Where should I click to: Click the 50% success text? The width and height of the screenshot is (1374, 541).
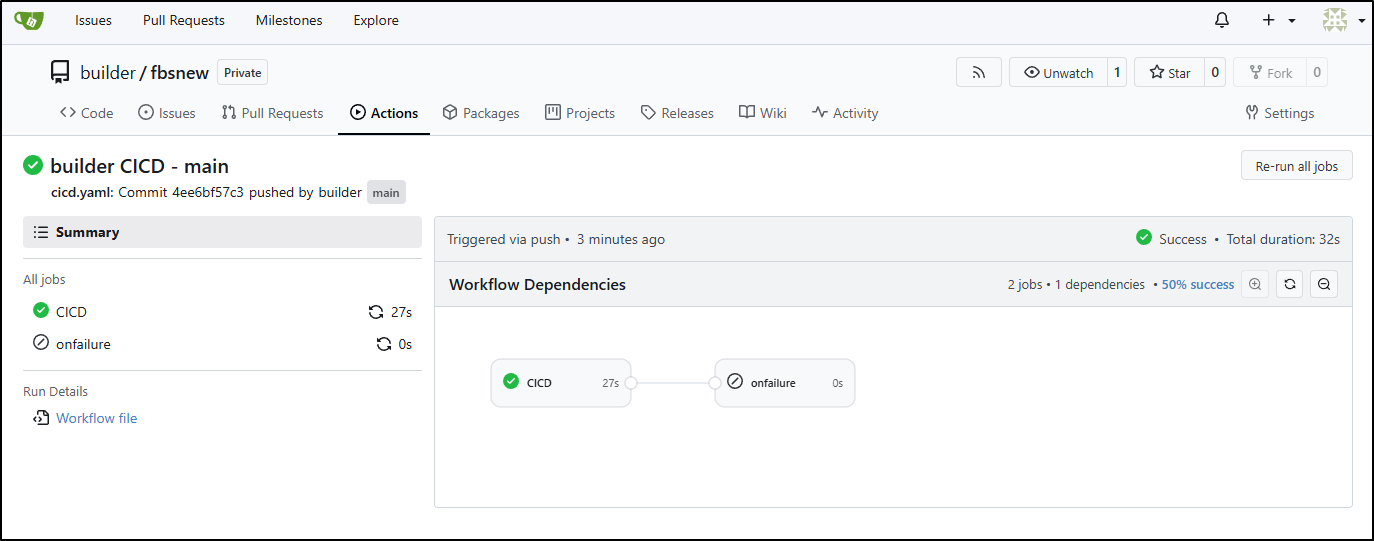pyautogui.click(x=1198, y=285)
